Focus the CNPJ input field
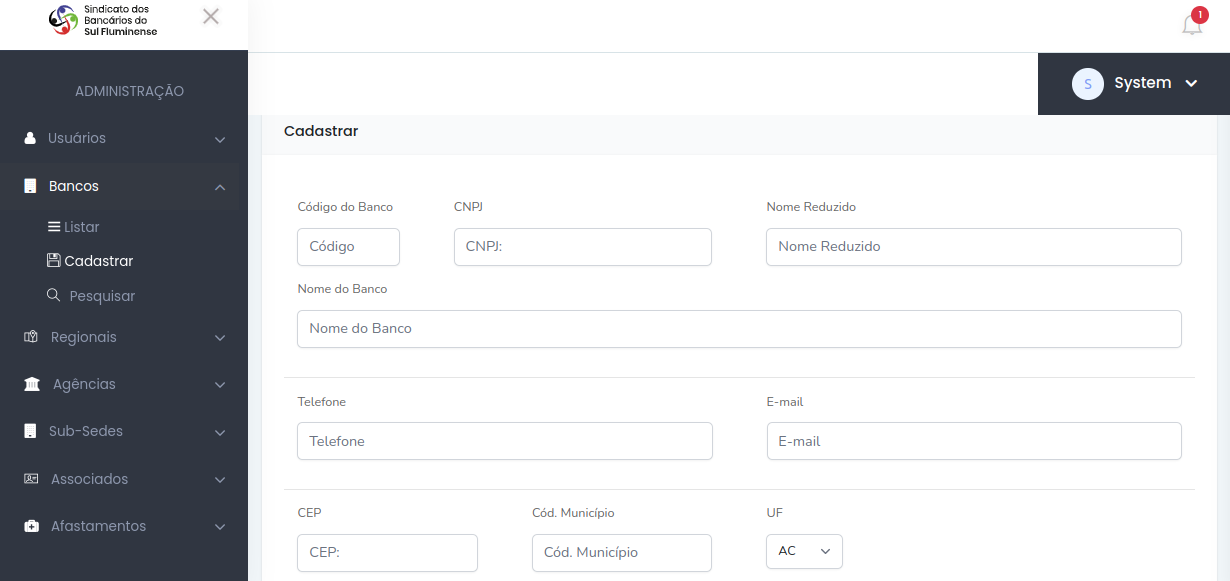 coord(583,246)
